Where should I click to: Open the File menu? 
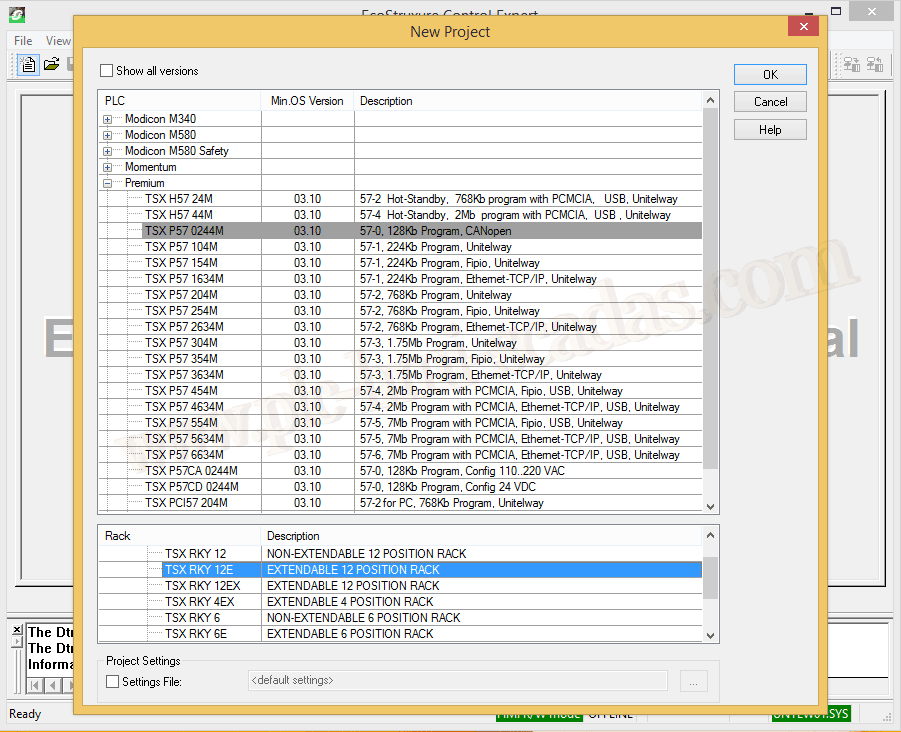[x=23, y=41]
